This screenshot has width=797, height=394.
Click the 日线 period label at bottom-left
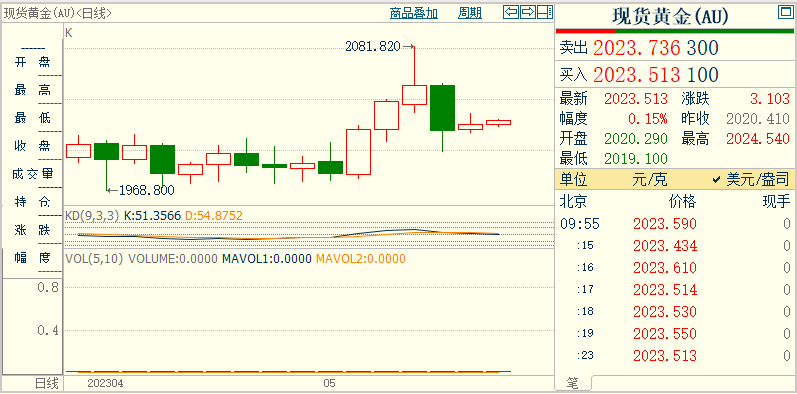tap(46, 383)
